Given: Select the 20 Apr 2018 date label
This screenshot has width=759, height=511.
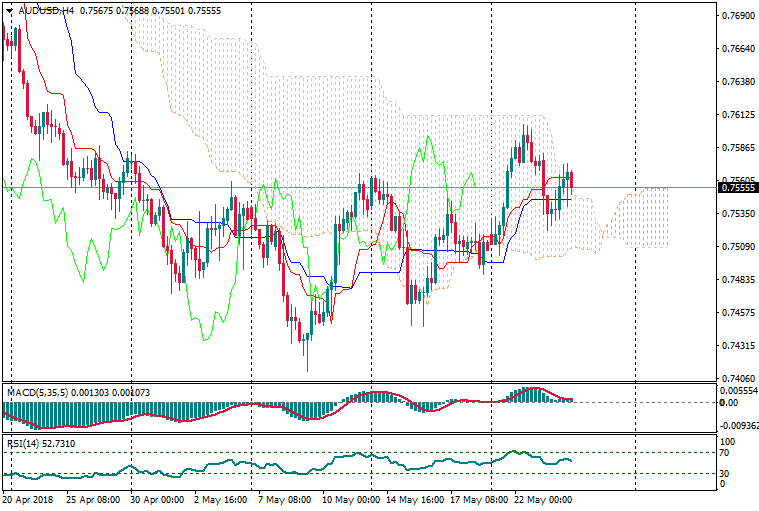Looking at the screenshot, I should 27,498.
